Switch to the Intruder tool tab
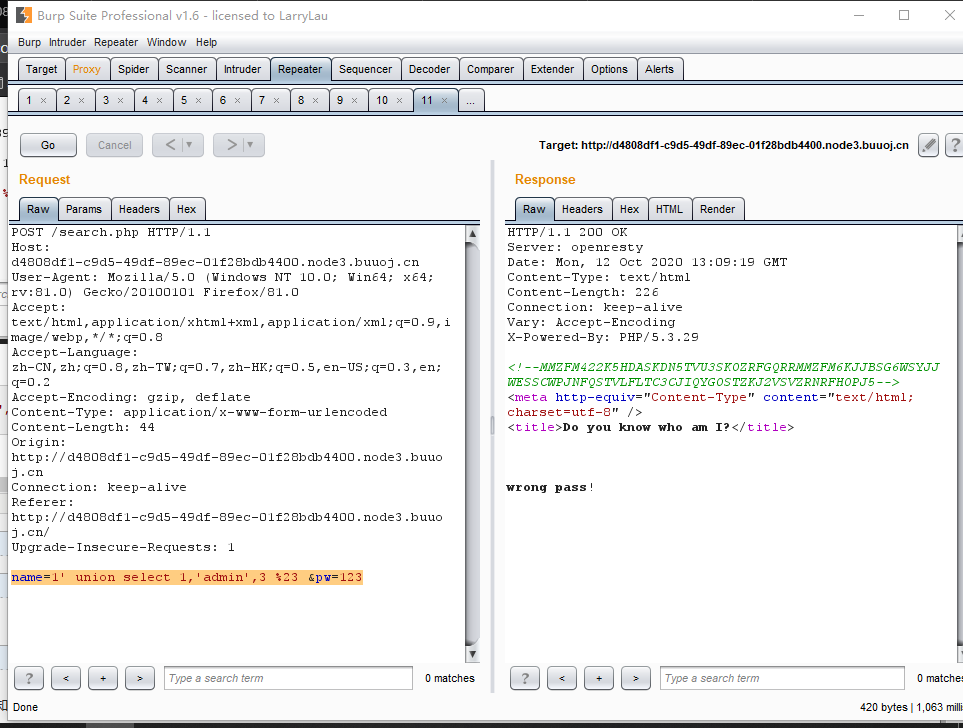963x728 pixels. click(x=243, y=69)
